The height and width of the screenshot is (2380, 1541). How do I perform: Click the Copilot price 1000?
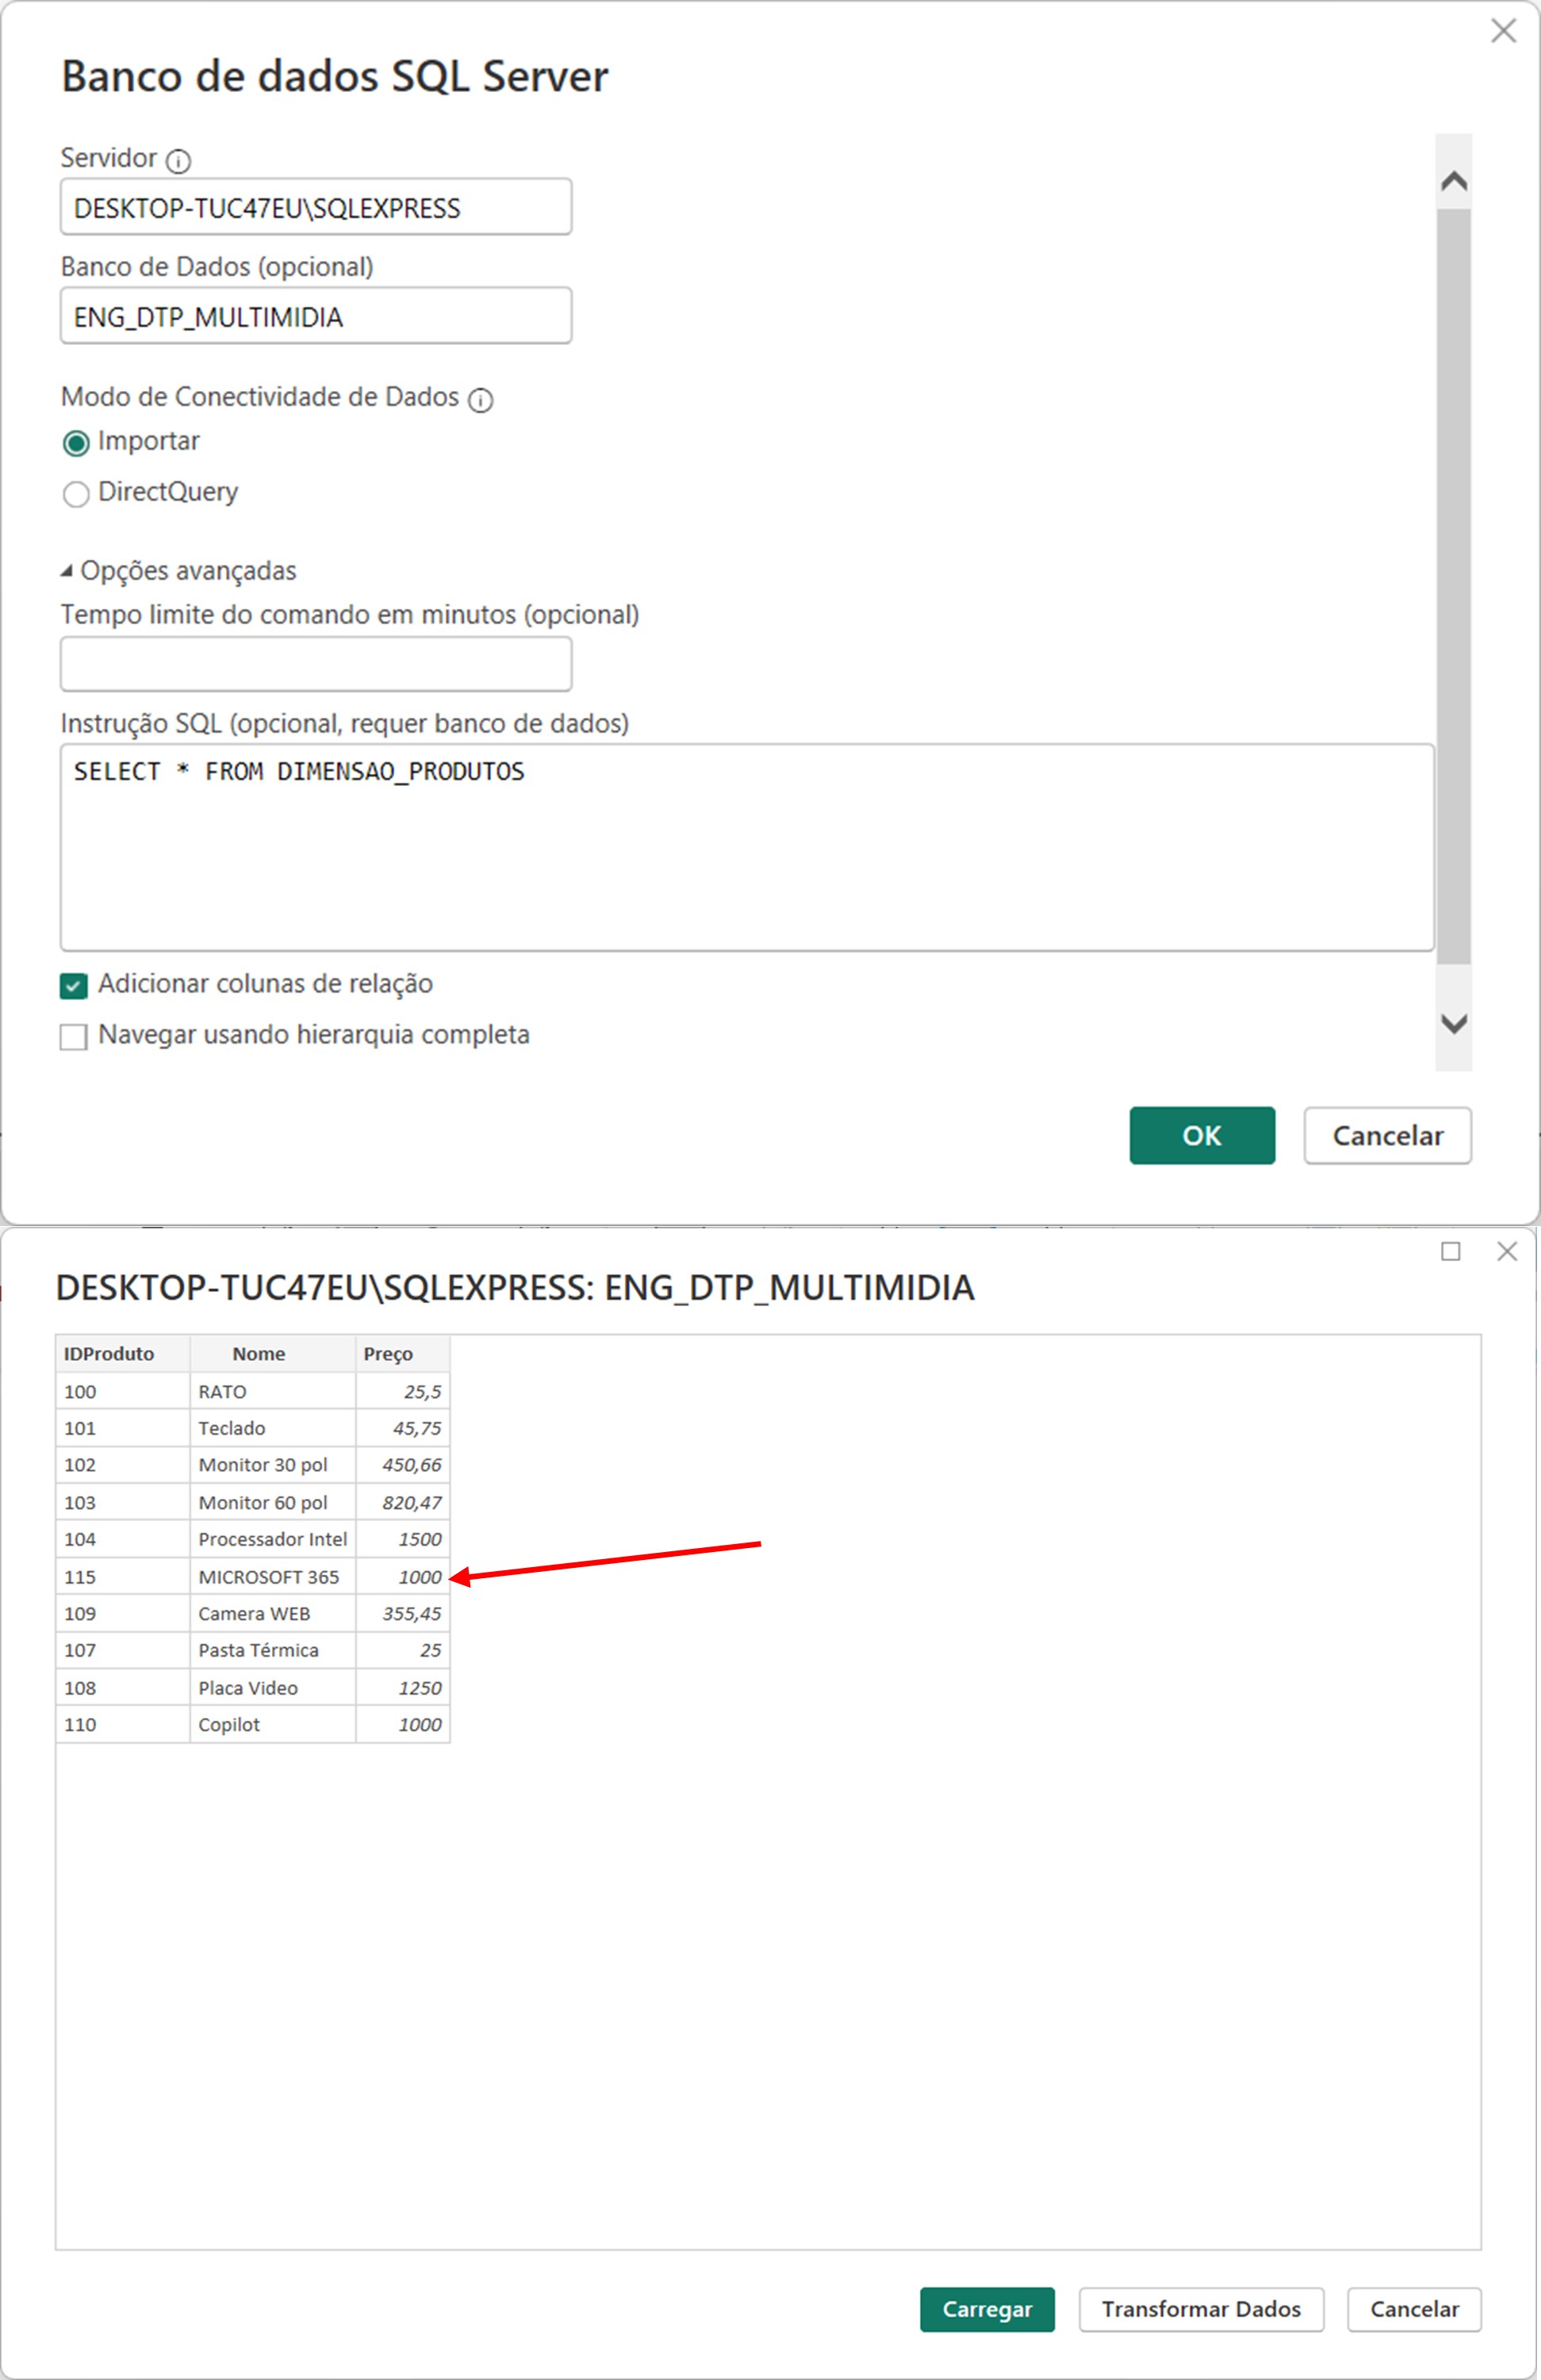point(403,1724)
